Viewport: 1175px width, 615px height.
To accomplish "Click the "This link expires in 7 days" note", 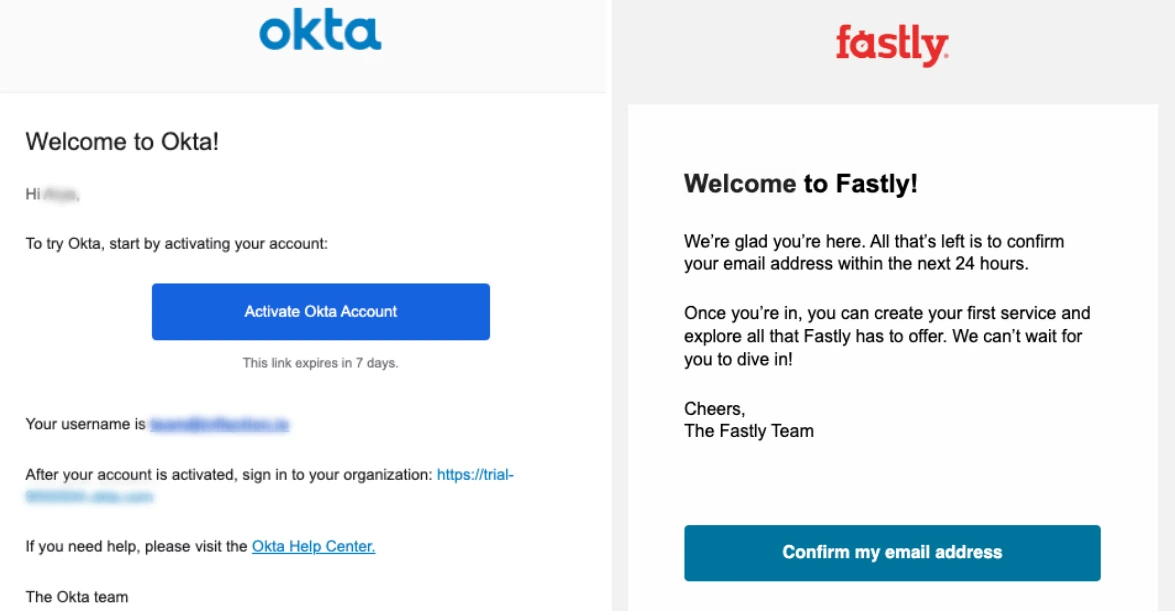I will 320,363.
